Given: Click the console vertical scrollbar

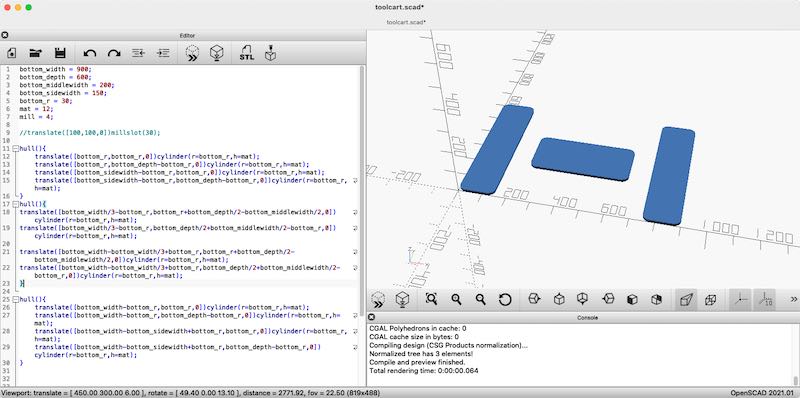Looking at the screenshot, I should 795,380.
